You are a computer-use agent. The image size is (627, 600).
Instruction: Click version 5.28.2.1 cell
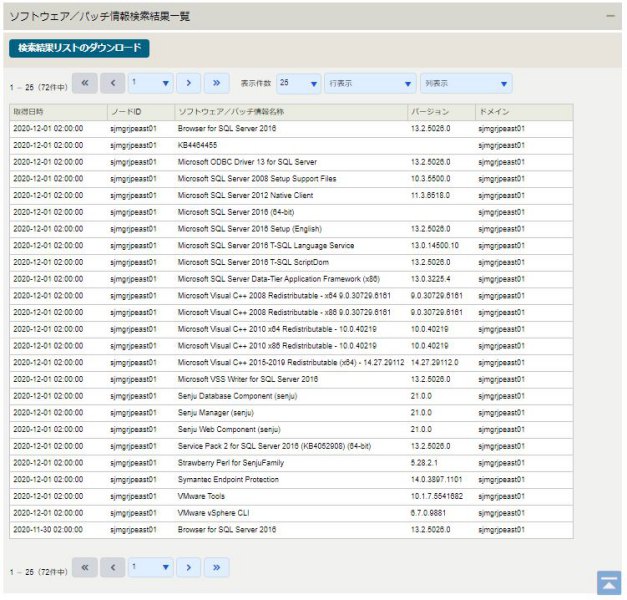[424, 463]
